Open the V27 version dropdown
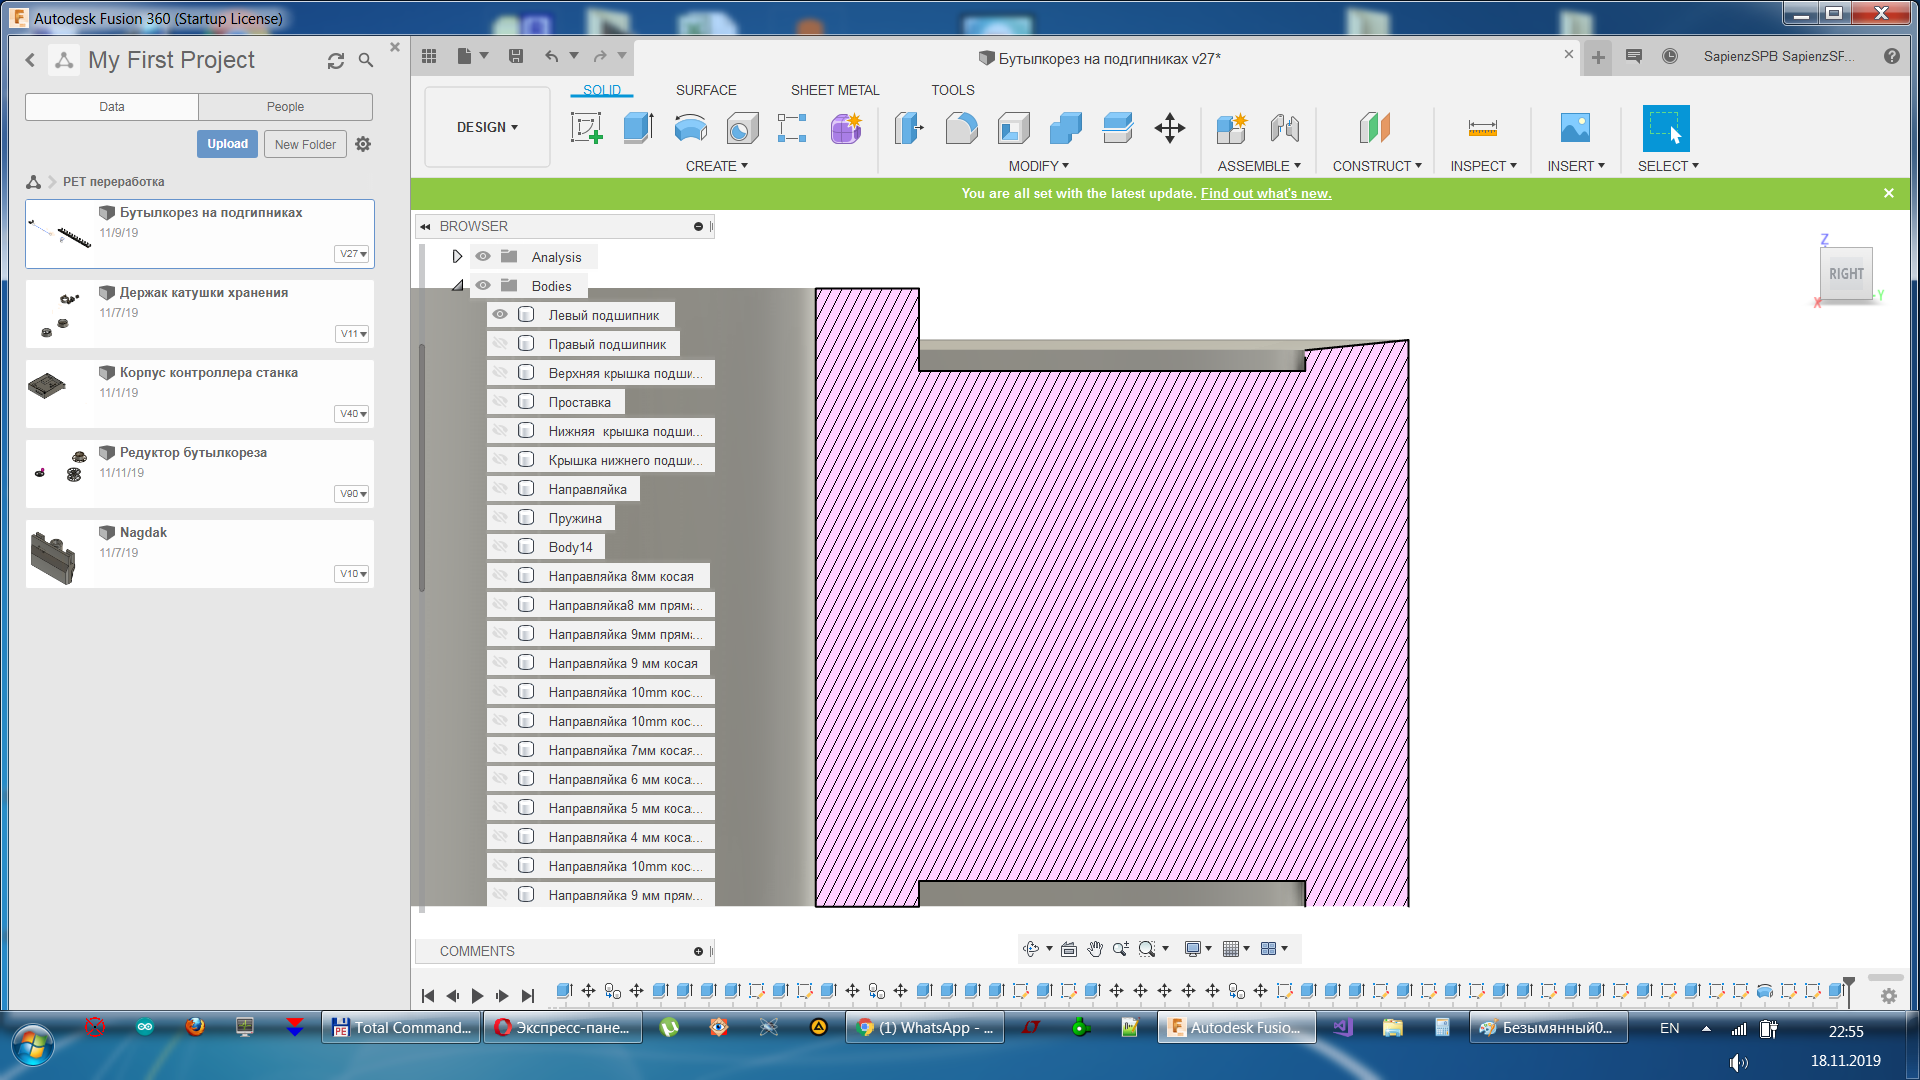Screen dimensions: 1920x1080 tap(352, 254)
